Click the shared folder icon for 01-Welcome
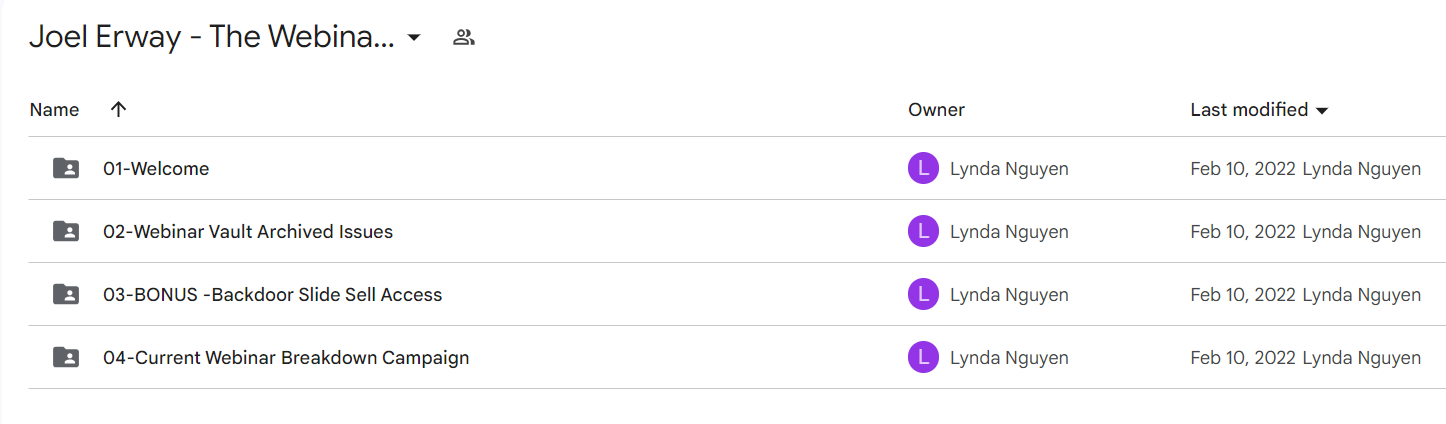This screenshot has height=424, width=1446. click(x=66, y=169)
